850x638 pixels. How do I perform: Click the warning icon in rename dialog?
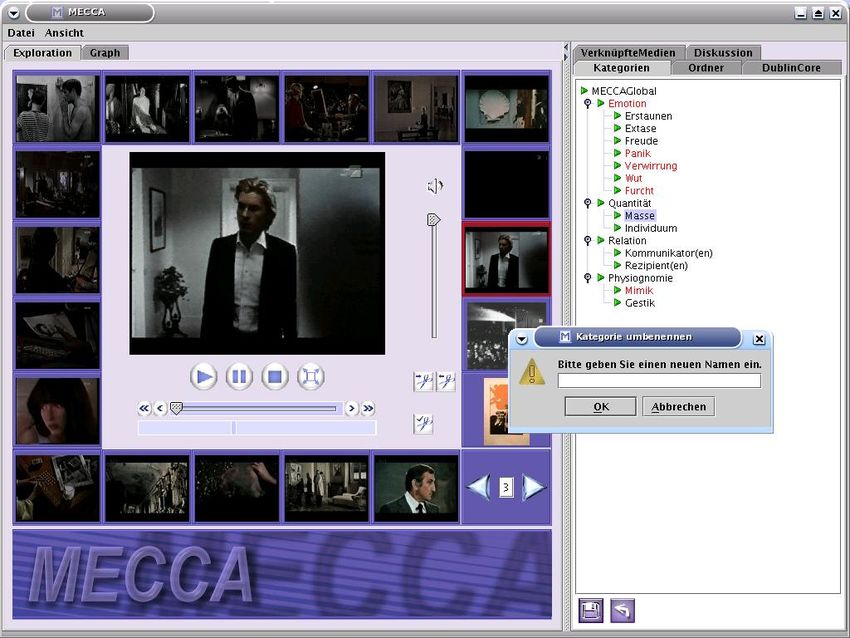pos(532,372)
